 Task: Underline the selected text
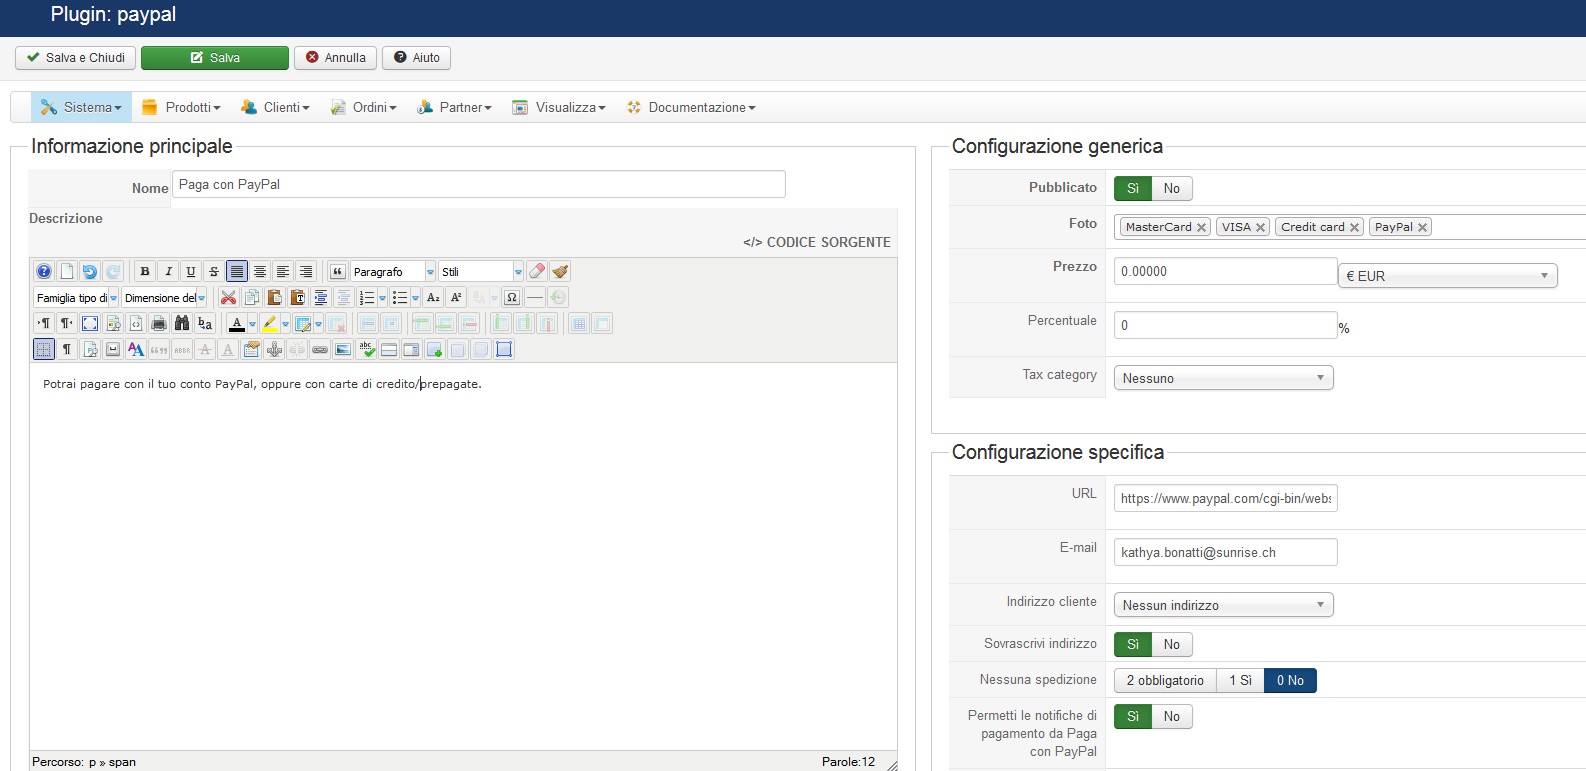pyautogui.click(x=191, y=271)
